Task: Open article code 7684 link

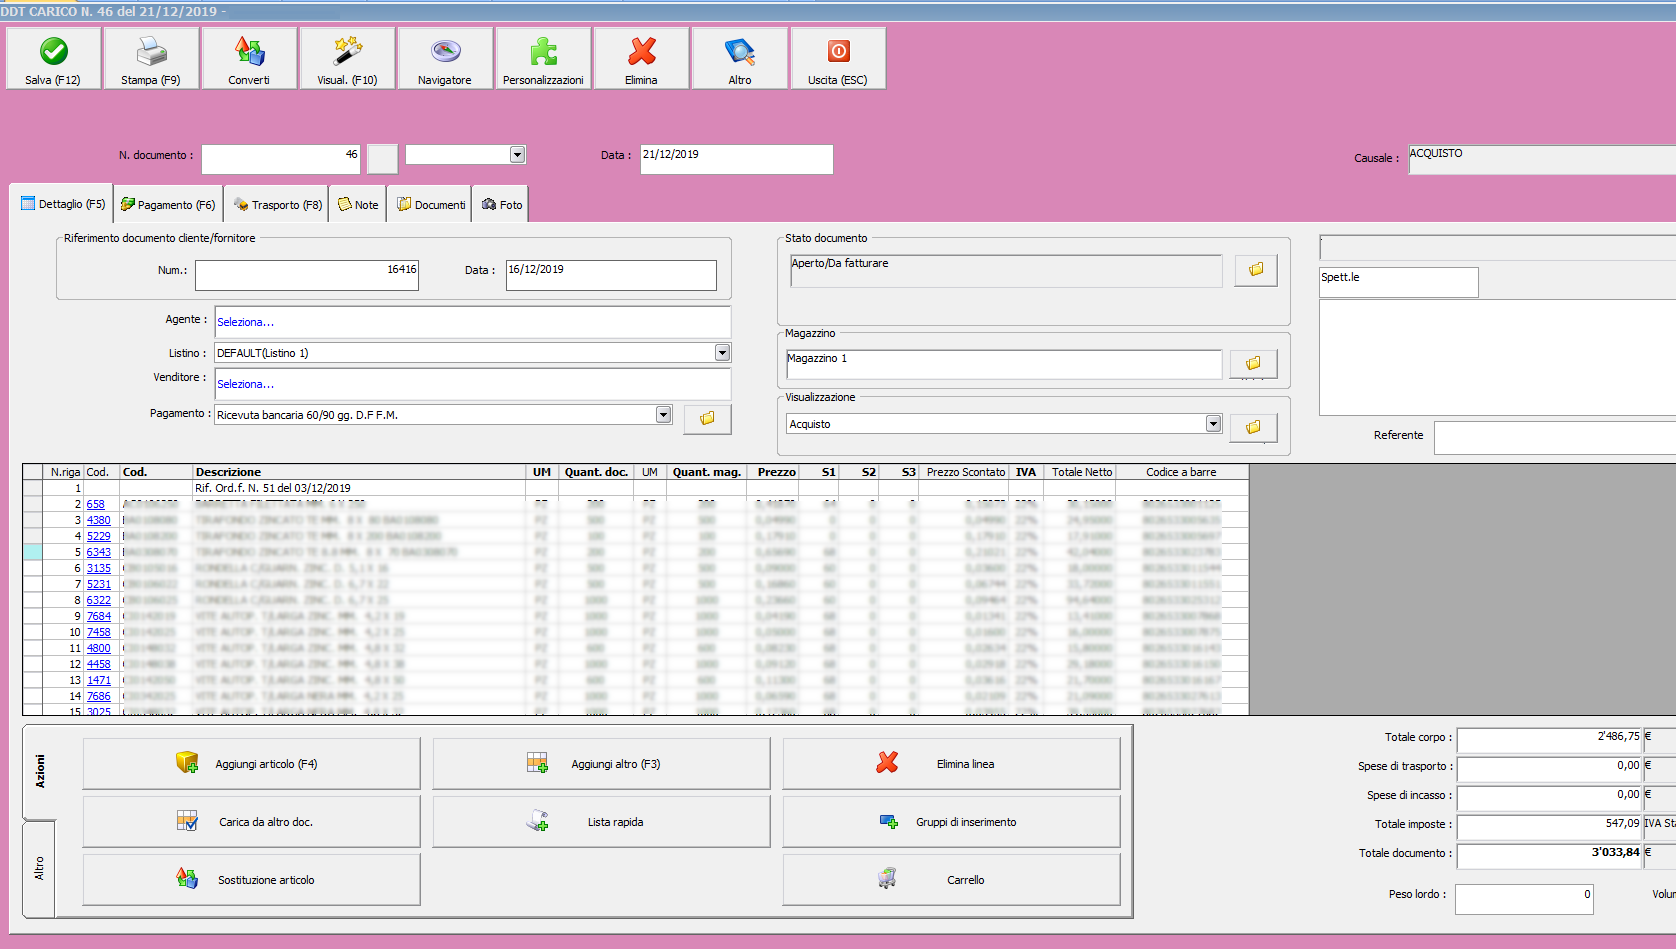Action: pos(98,617)
